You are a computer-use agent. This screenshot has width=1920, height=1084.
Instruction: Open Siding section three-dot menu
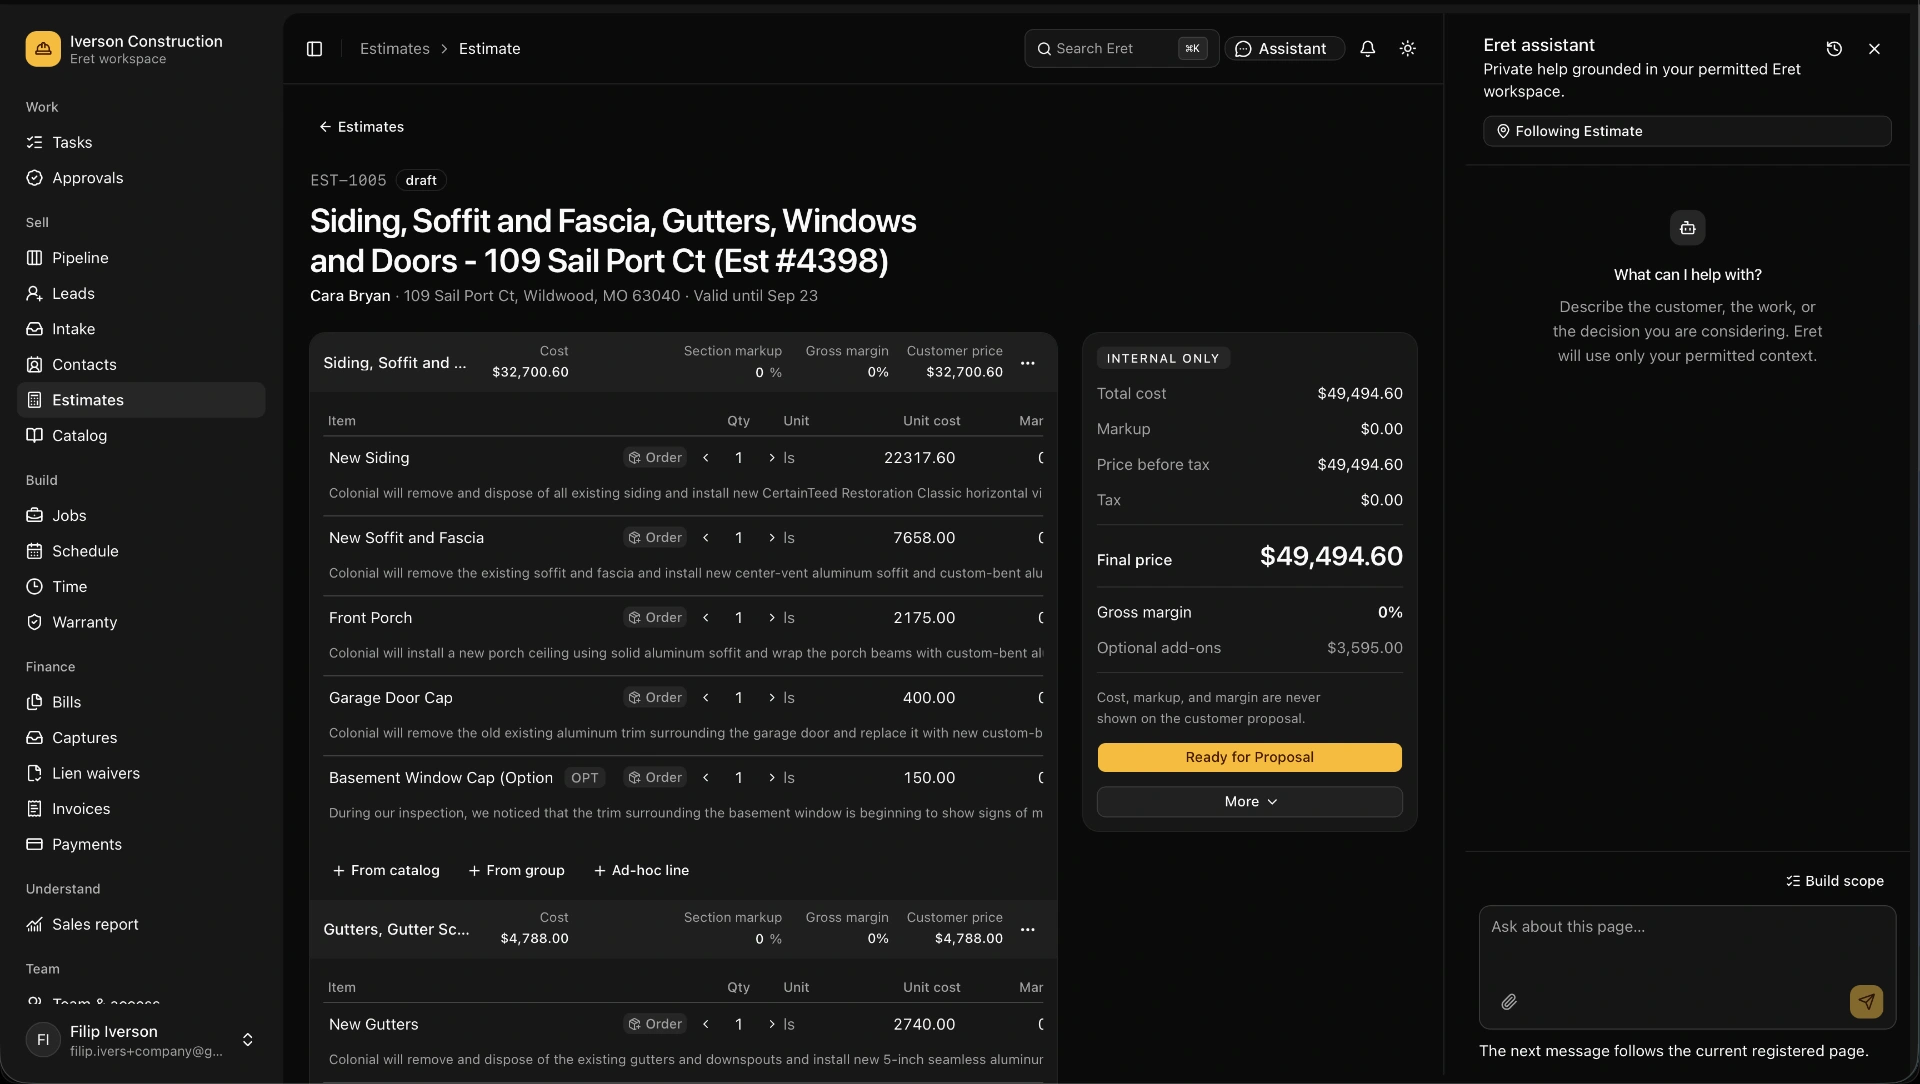[1027, 363]
